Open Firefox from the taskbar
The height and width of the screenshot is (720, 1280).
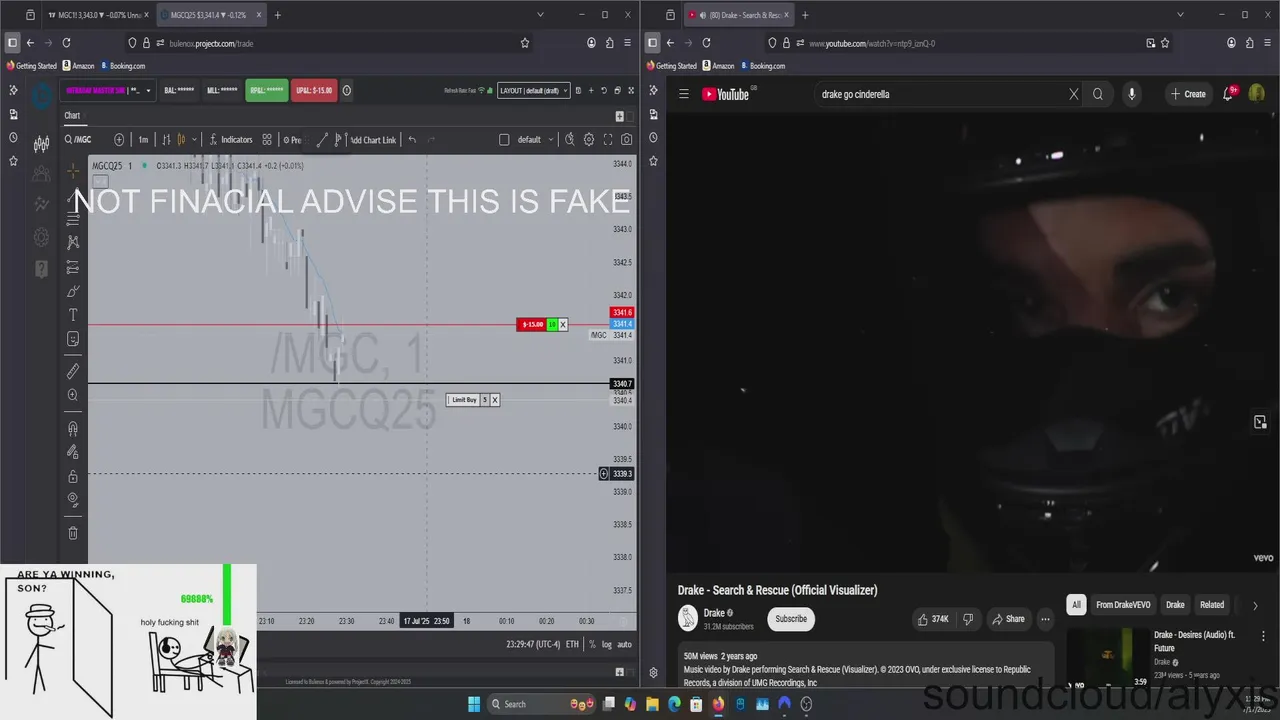click(x=718, y=704)
